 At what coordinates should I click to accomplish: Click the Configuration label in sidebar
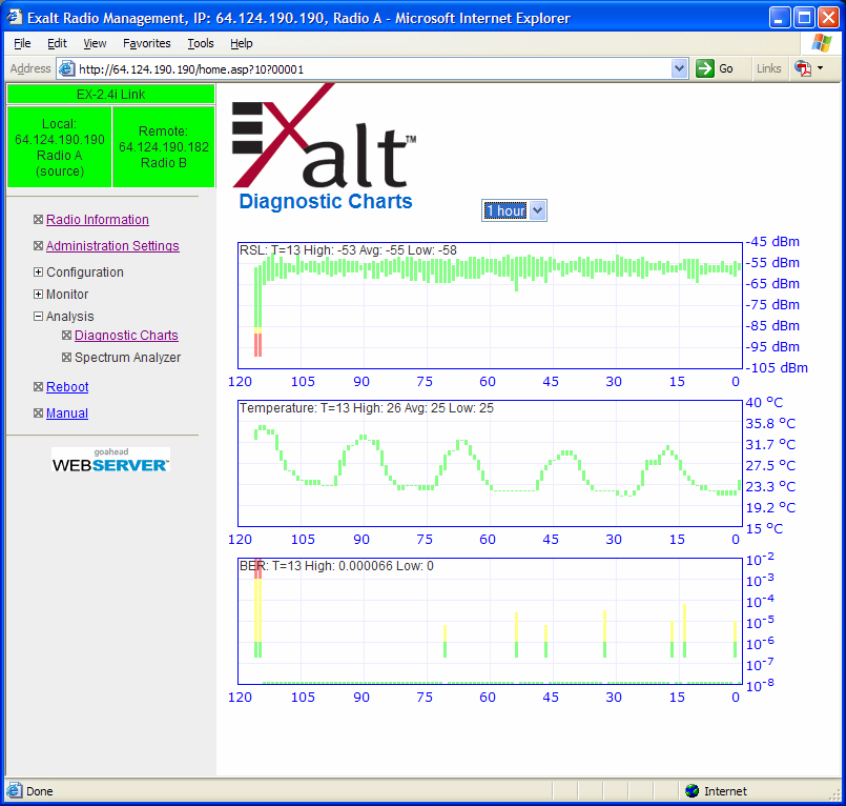pyautogui.click(x=85, y=272)
